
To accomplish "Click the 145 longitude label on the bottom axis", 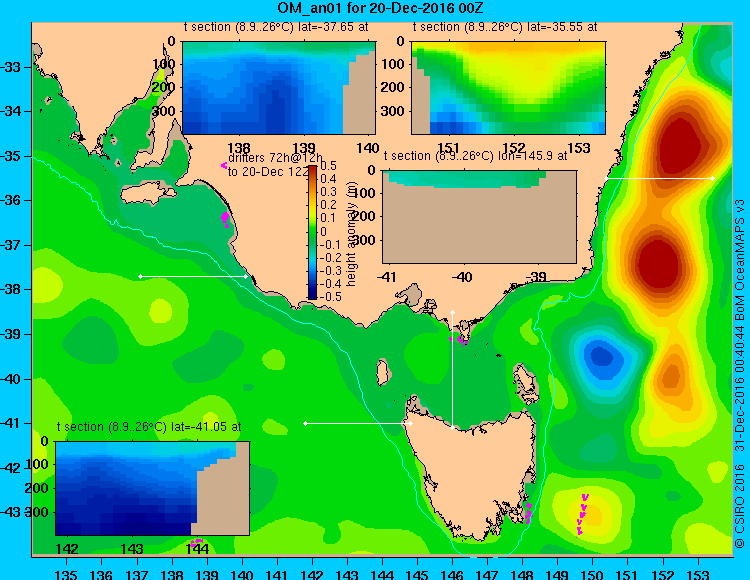I will 418,575.
